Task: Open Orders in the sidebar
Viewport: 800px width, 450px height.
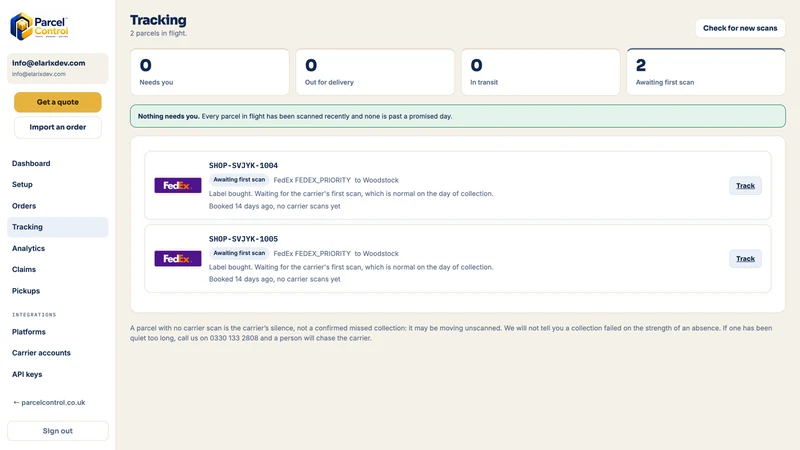Action: [58, 206]
